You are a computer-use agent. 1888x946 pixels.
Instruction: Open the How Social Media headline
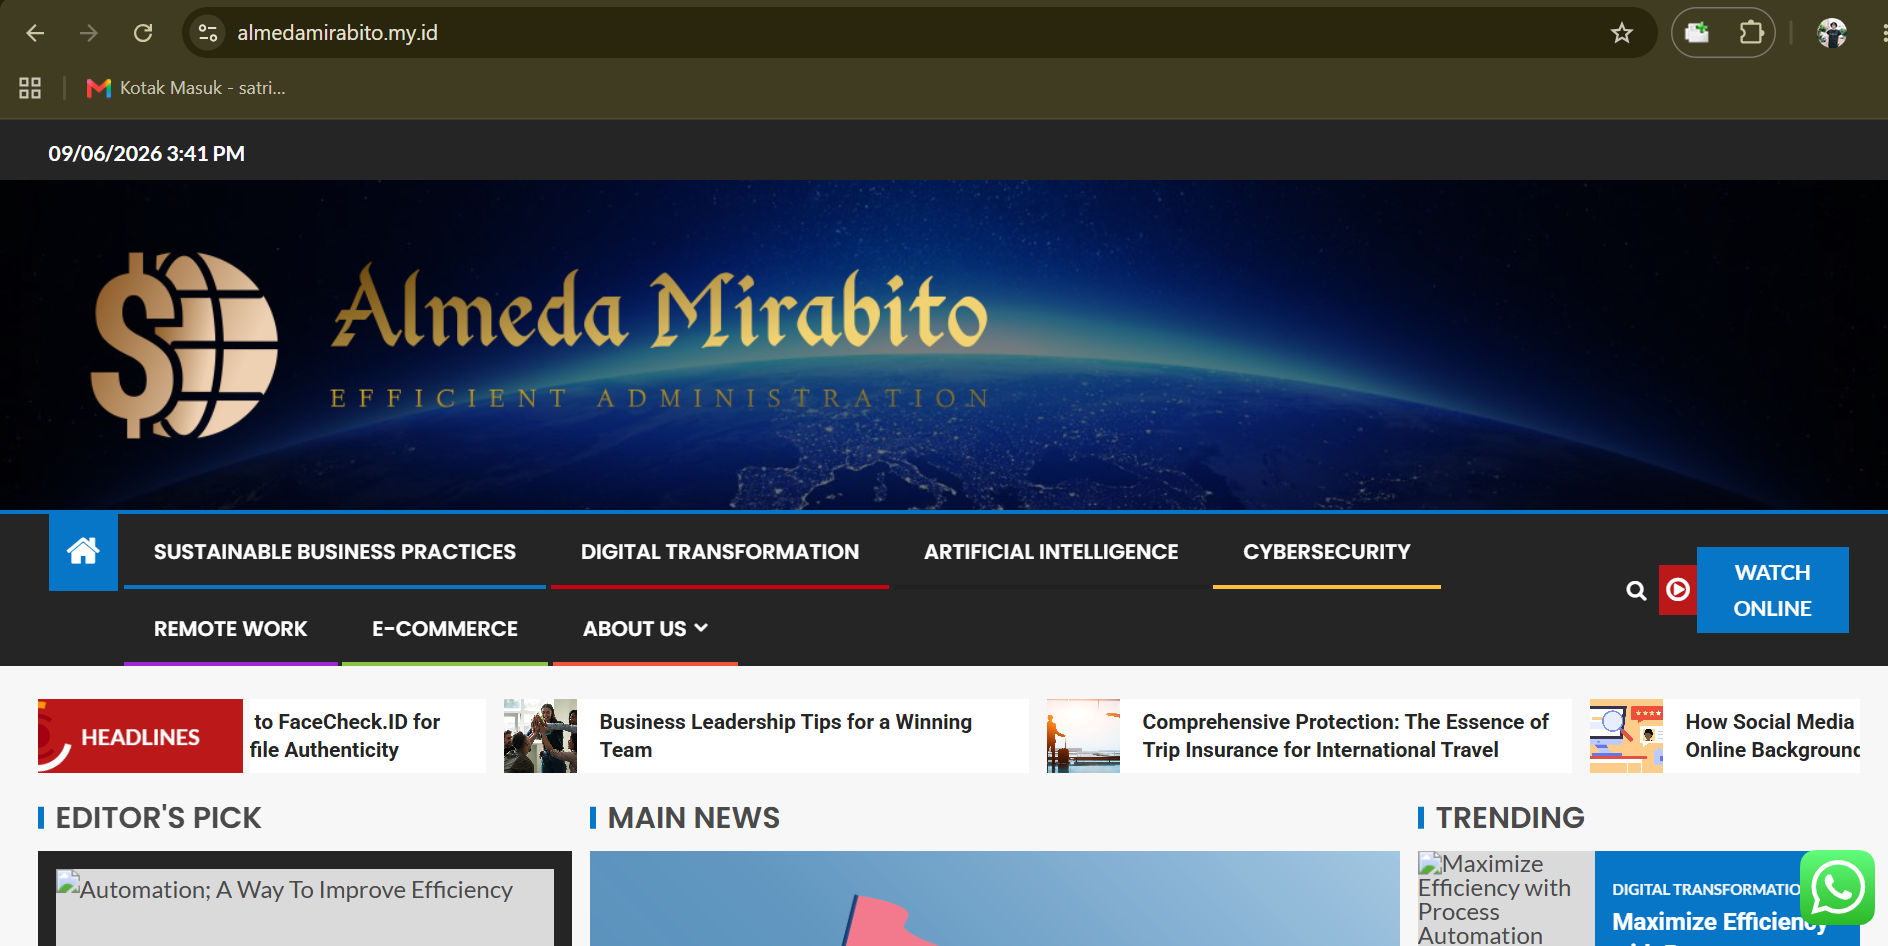coord(1772,736)
